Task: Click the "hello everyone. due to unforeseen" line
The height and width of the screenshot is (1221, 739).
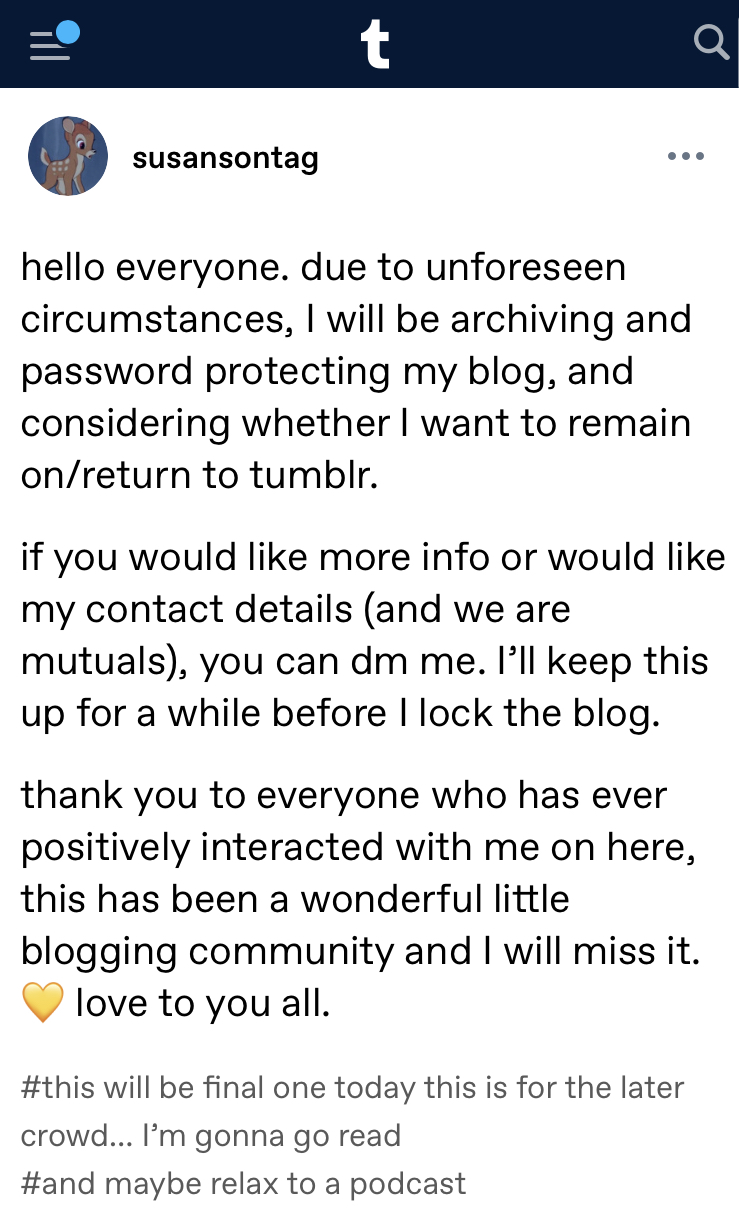Action: tap(324, 267)
